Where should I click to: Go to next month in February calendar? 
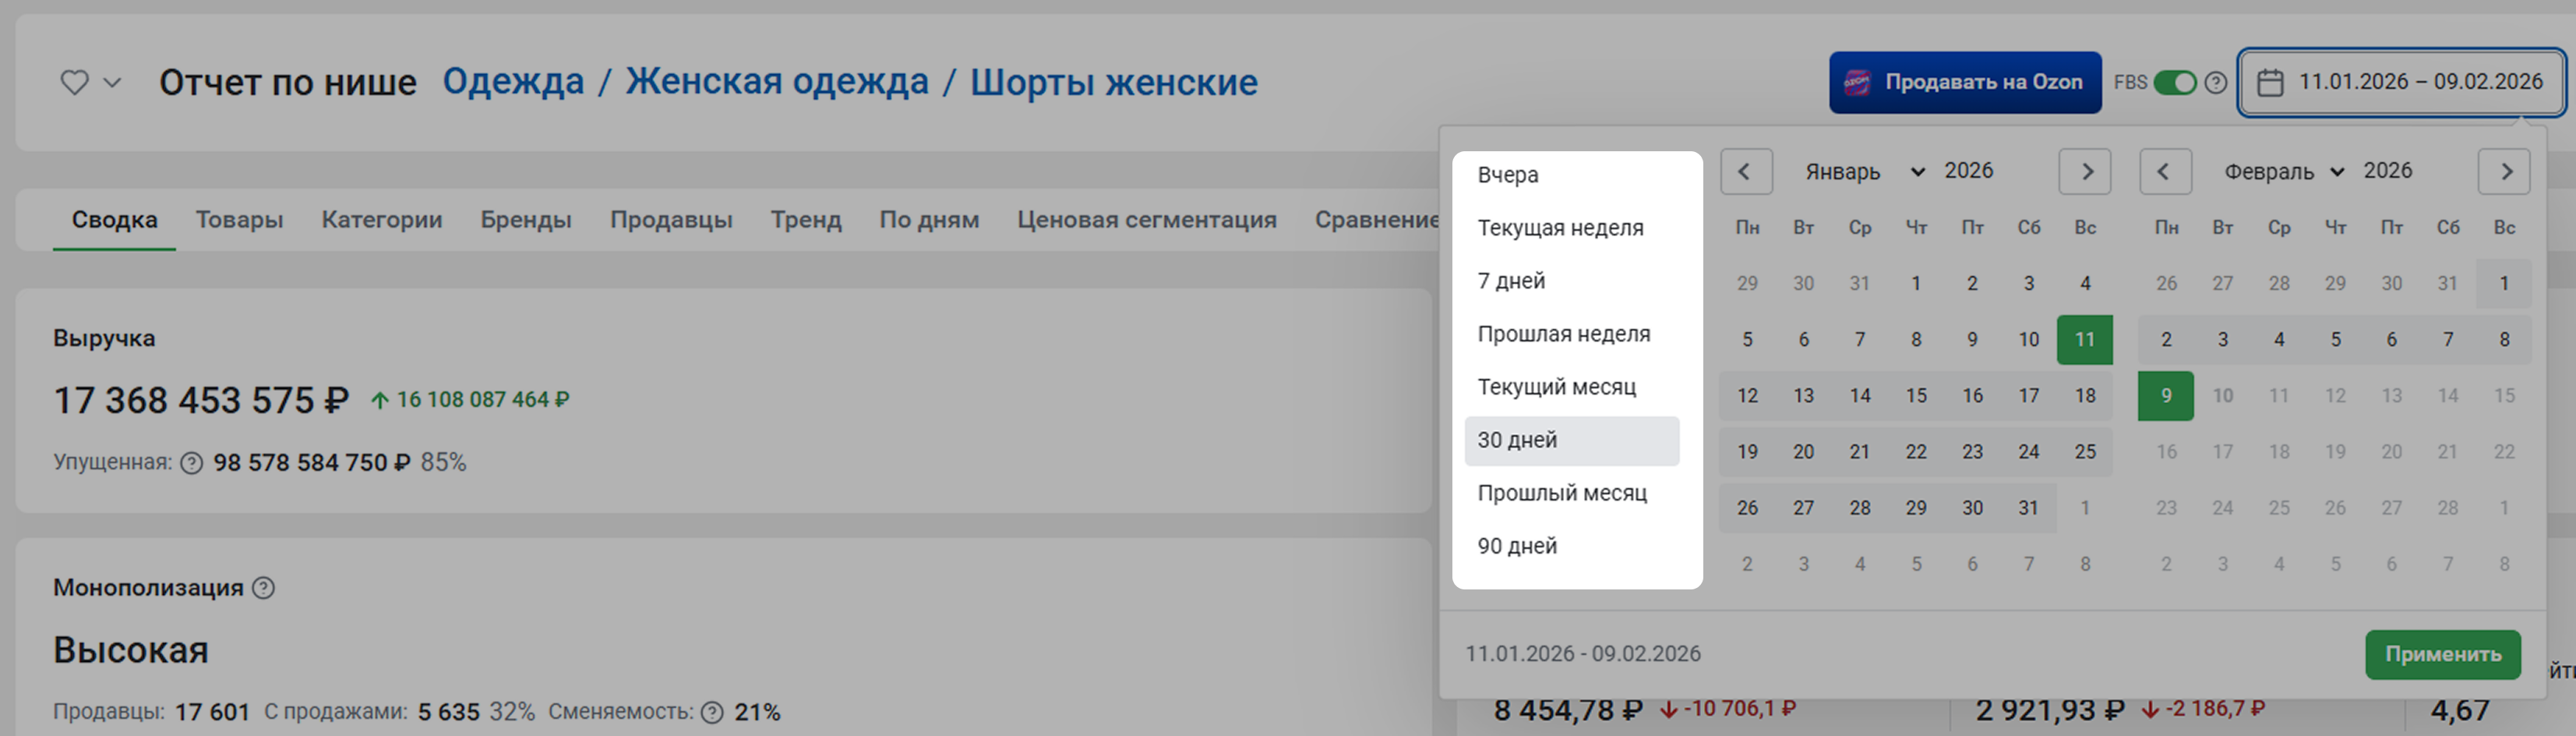[2504, 171]
